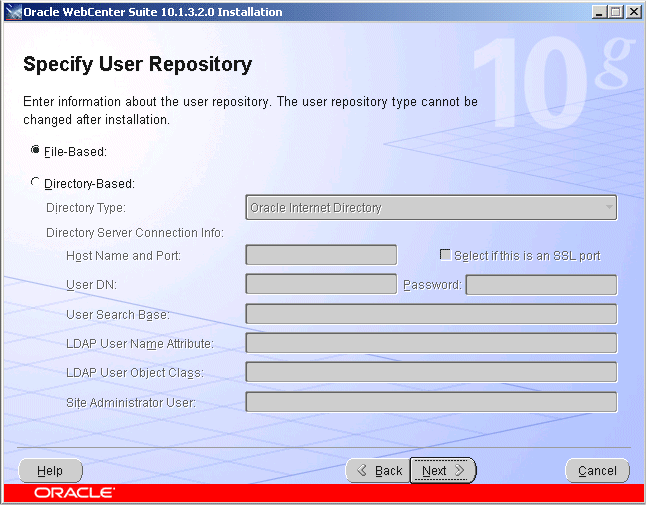Choose the Directory-Based repository option
646x505 pixels.
(35, 182)
